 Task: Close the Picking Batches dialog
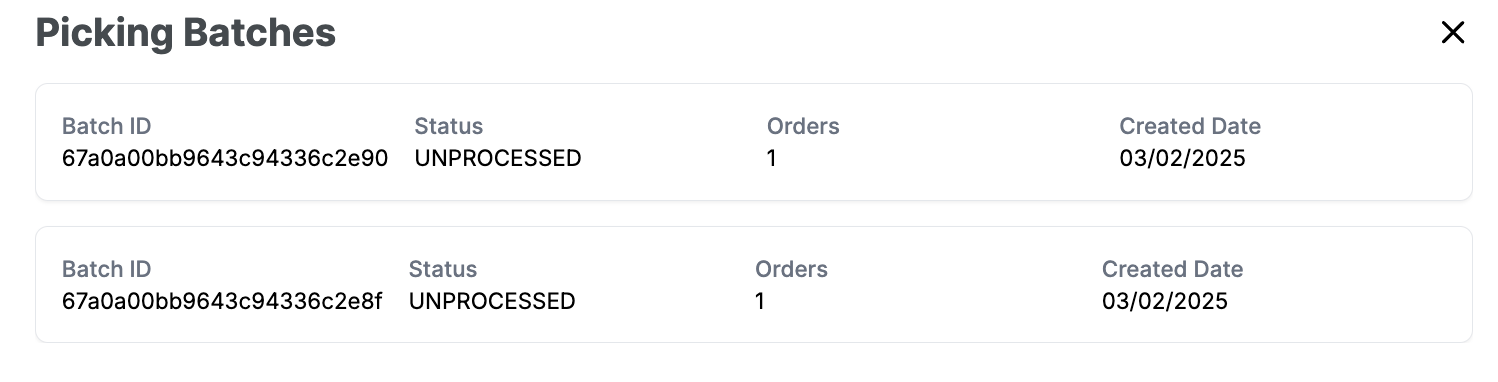coord(1452,33)
